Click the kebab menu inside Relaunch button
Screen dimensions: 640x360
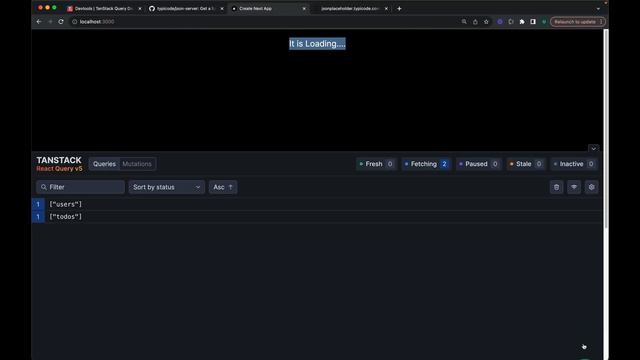point(601,22)
